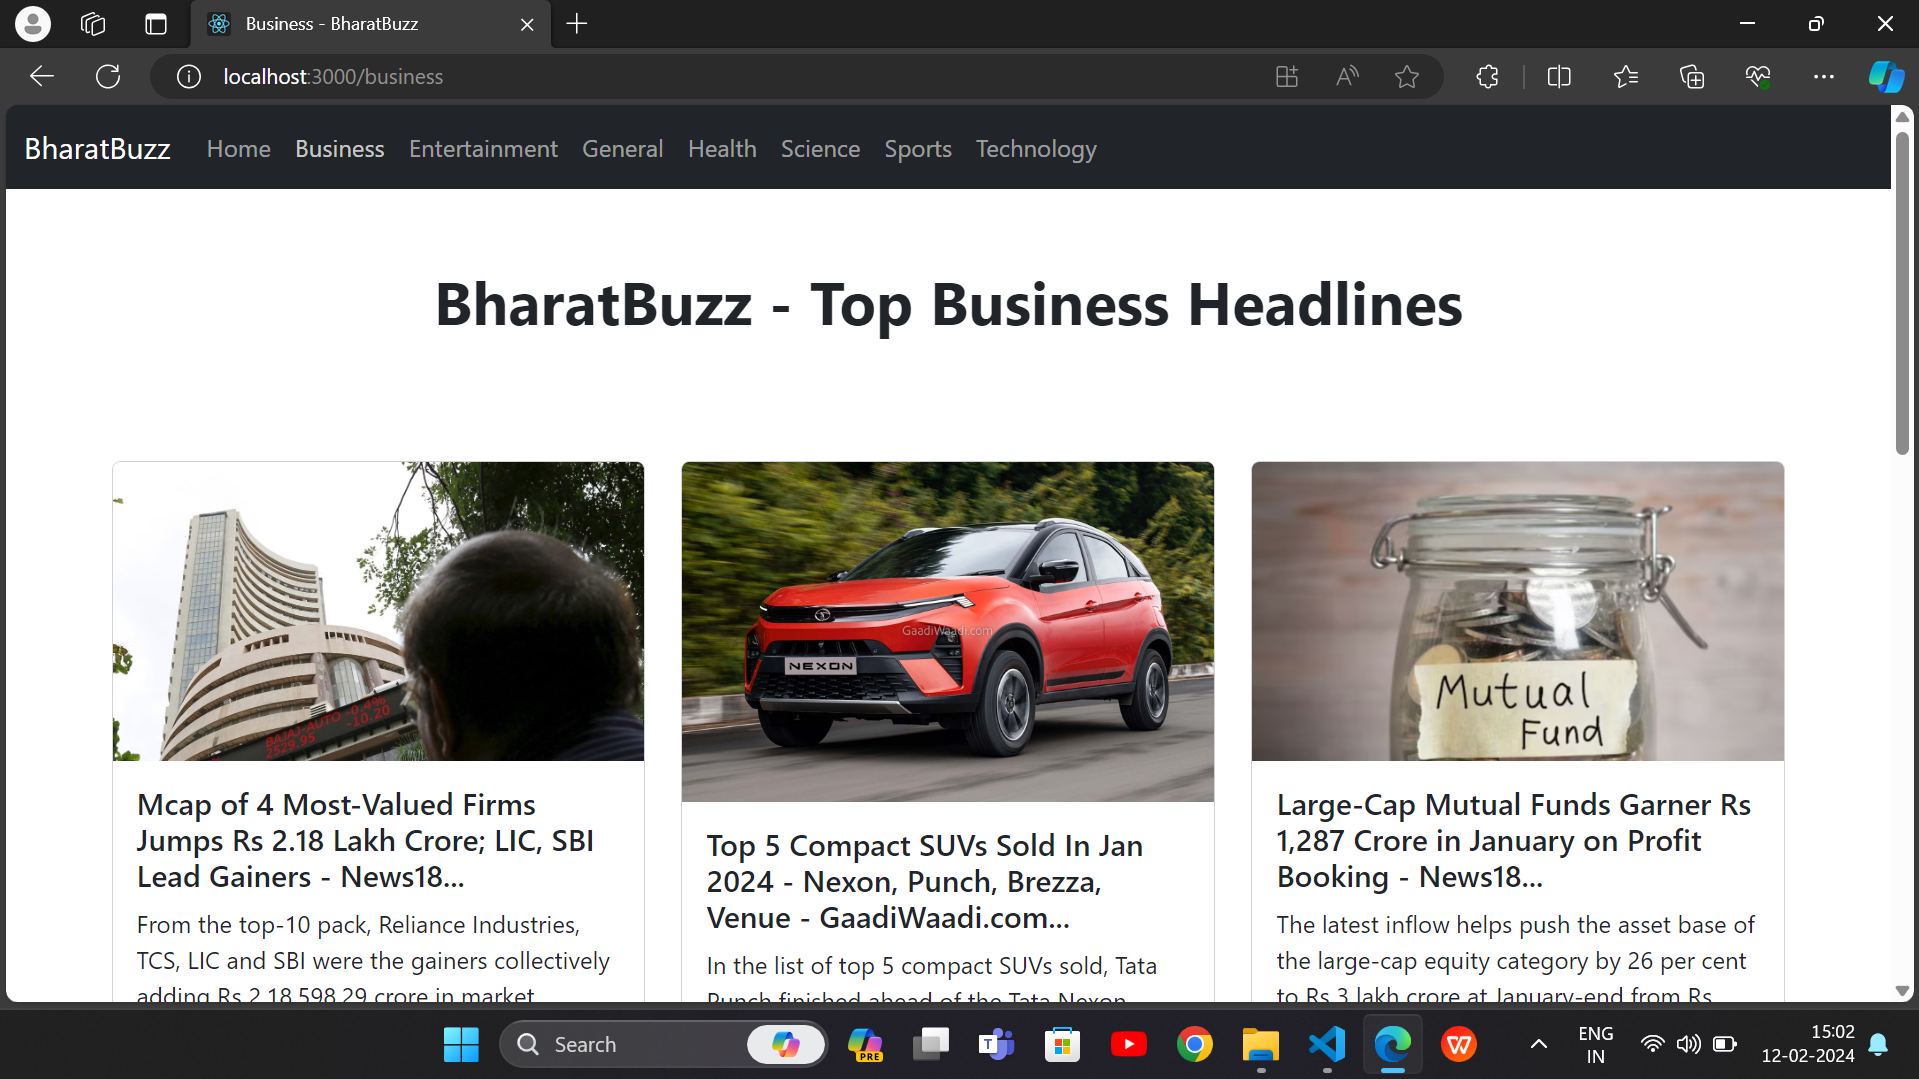Image resolution: width=1919 pixels, height=1079 pixels.
Task: Open the Workspaces icon in title bar
Action: click(x=93, y=24)
